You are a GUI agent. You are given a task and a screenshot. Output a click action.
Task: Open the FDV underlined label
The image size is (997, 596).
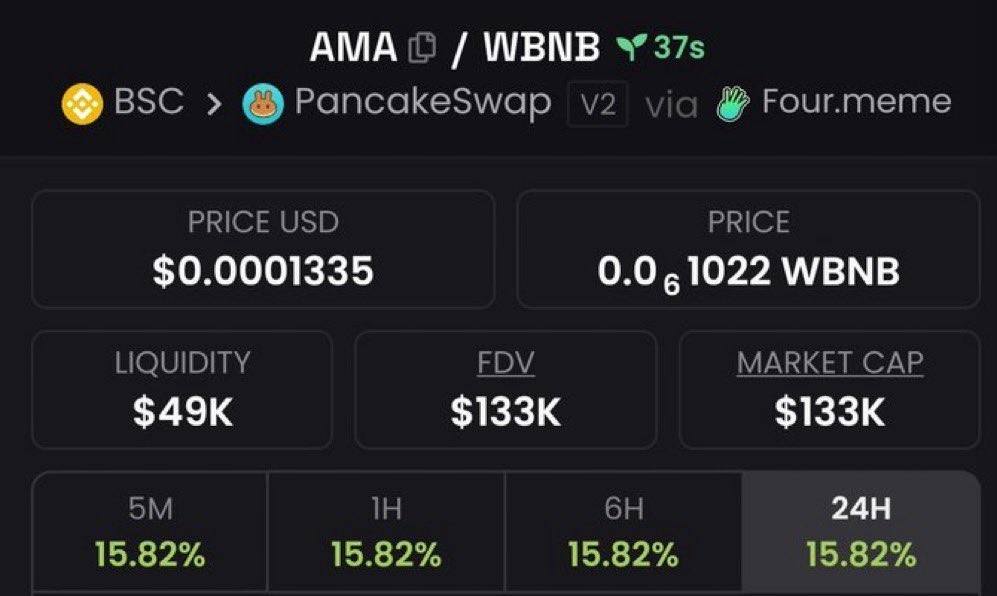506,363
